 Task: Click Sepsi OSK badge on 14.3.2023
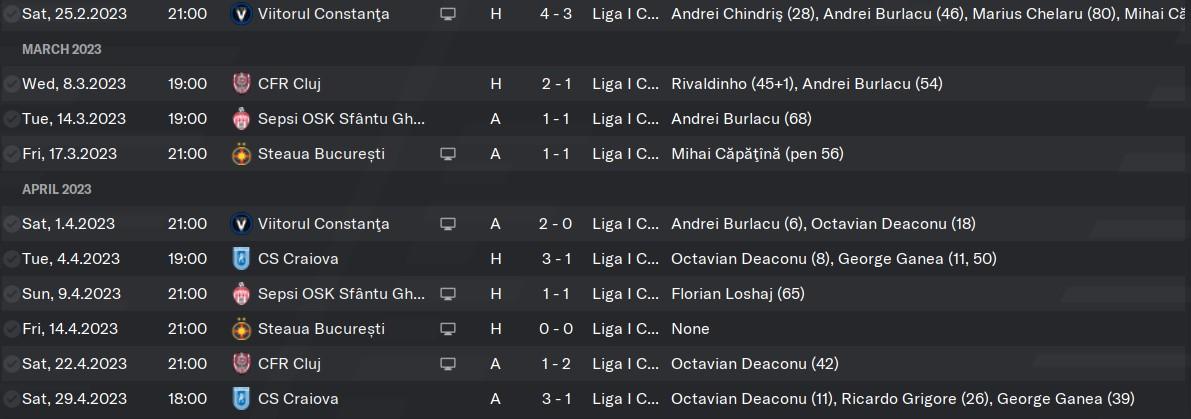tap(241, 118)
